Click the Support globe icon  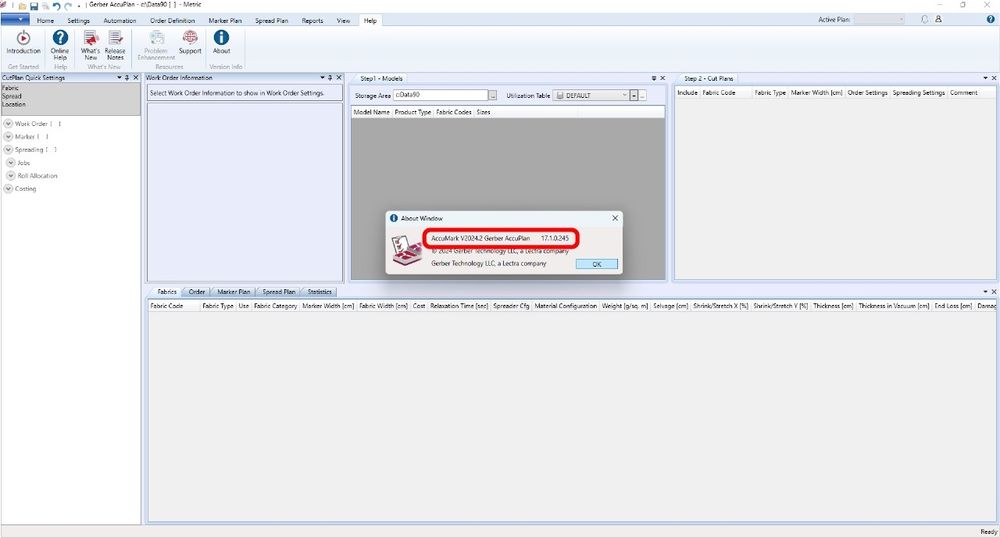190,38
